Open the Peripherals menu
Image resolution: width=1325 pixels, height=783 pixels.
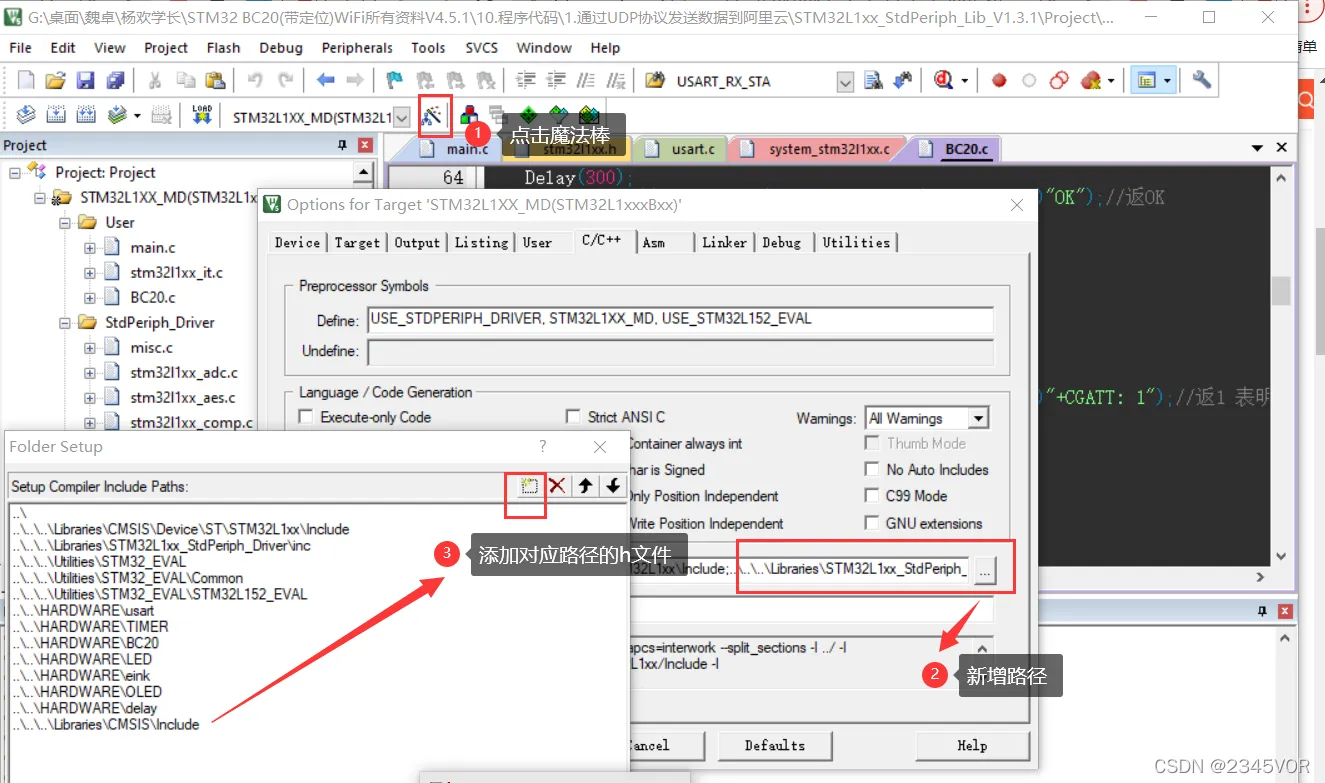357,47
